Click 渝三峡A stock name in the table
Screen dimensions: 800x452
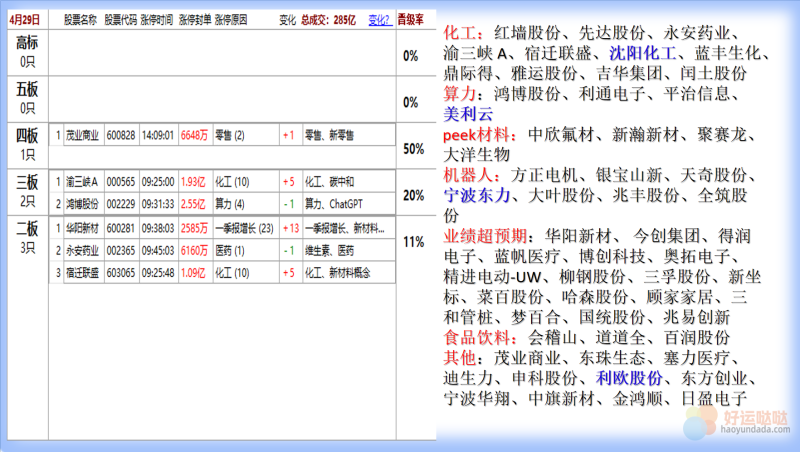(82, 182)
